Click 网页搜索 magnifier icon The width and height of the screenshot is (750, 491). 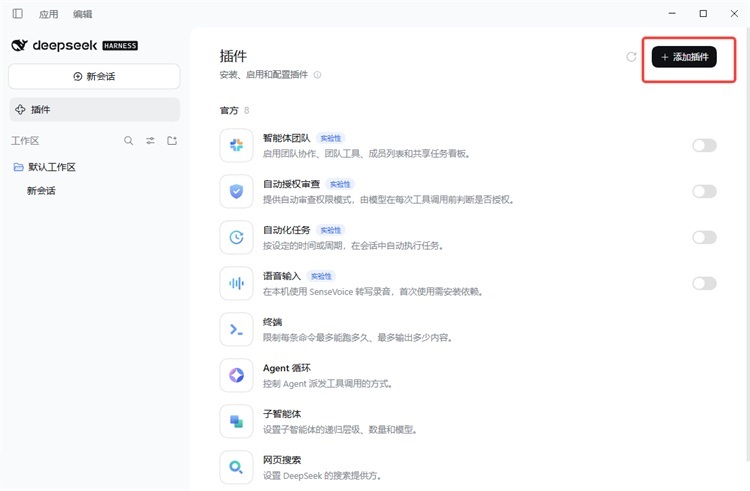click(236, 467)
